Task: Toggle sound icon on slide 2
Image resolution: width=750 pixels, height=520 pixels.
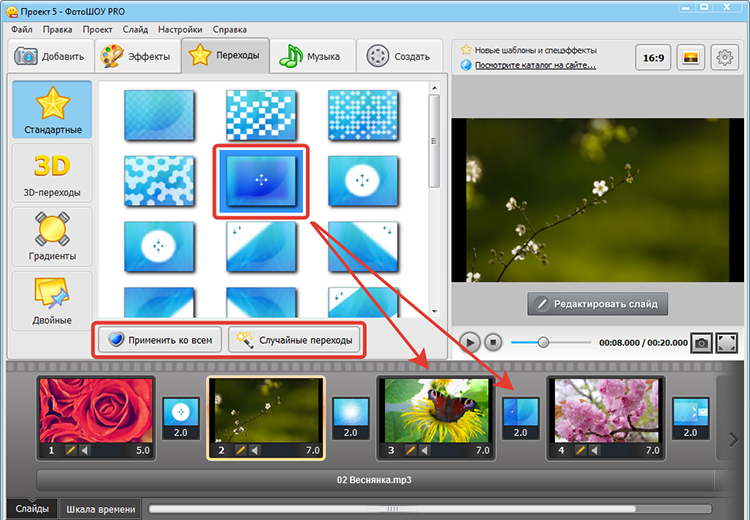Action: (255, 450)
